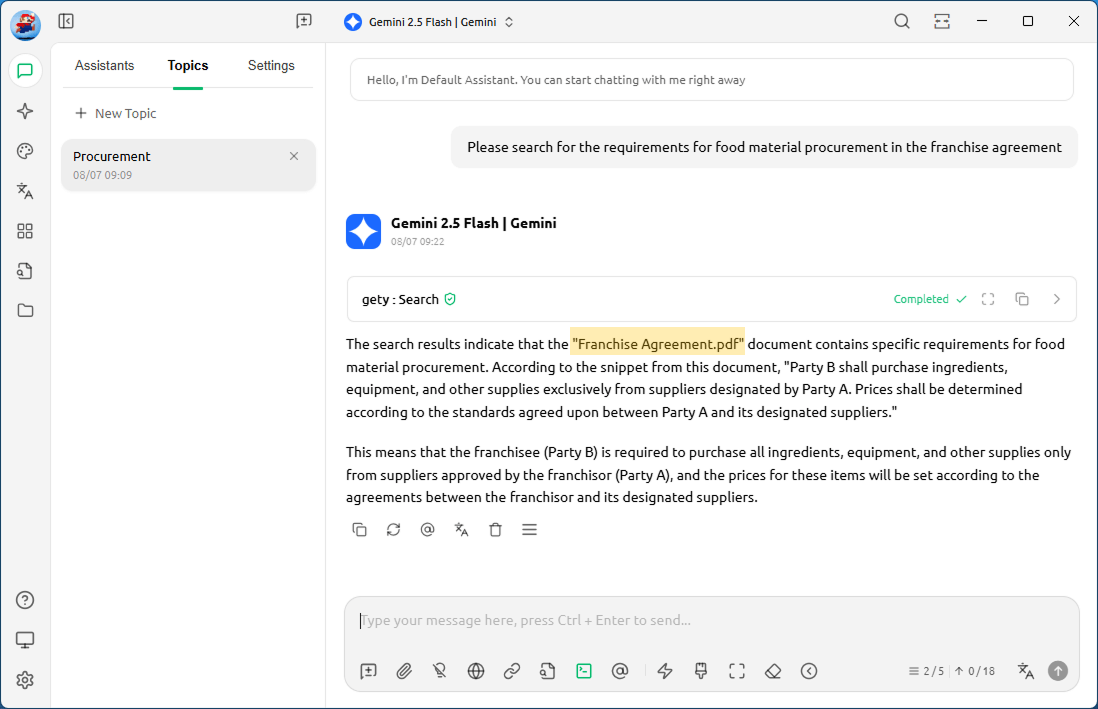1098x709 pixels.
Task: Select knowledge base in input toolbar
Action: (x=548, y=671)
